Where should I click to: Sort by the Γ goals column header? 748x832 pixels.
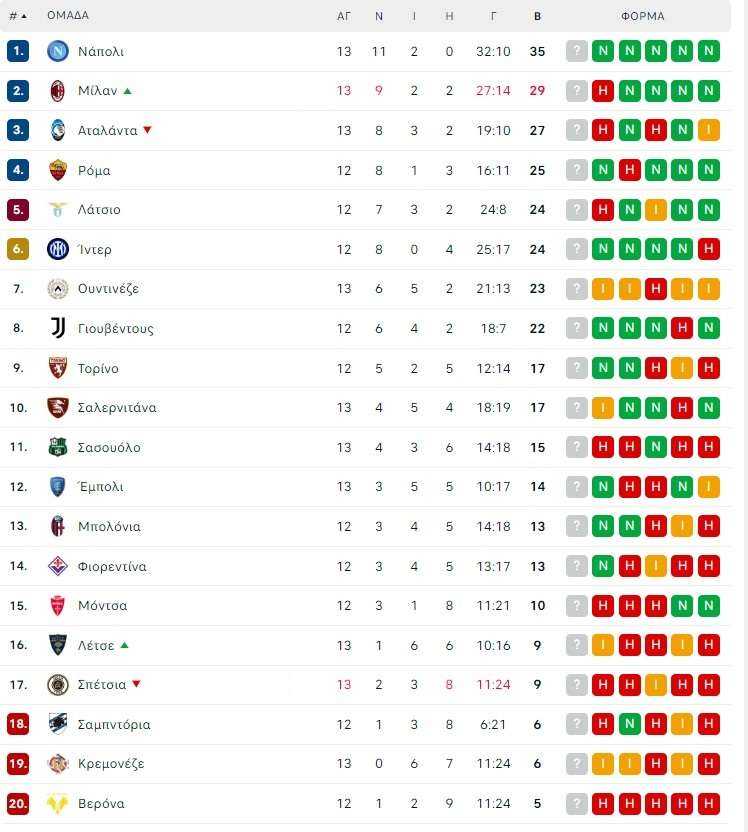[493, 16]
